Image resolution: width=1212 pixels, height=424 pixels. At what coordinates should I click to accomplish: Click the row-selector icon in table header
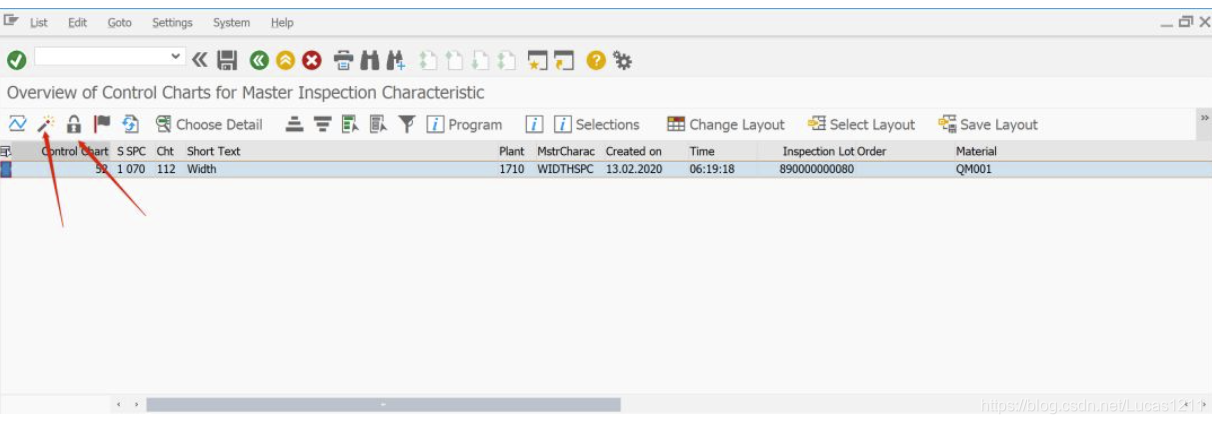pyautogui.click(x=5, y=151)
